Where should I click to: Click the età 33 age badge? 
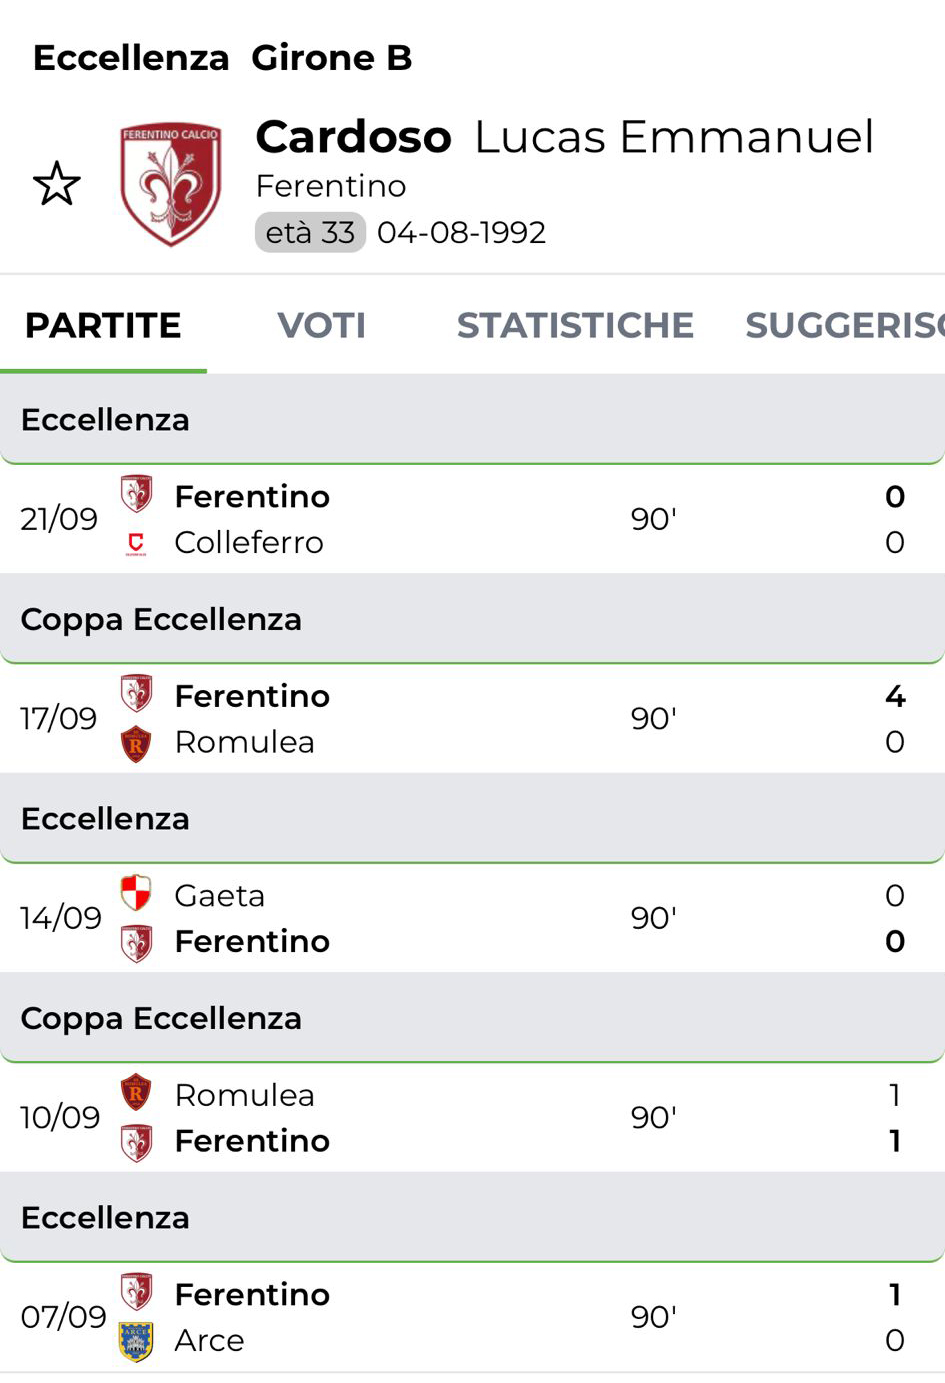[310, 233]
